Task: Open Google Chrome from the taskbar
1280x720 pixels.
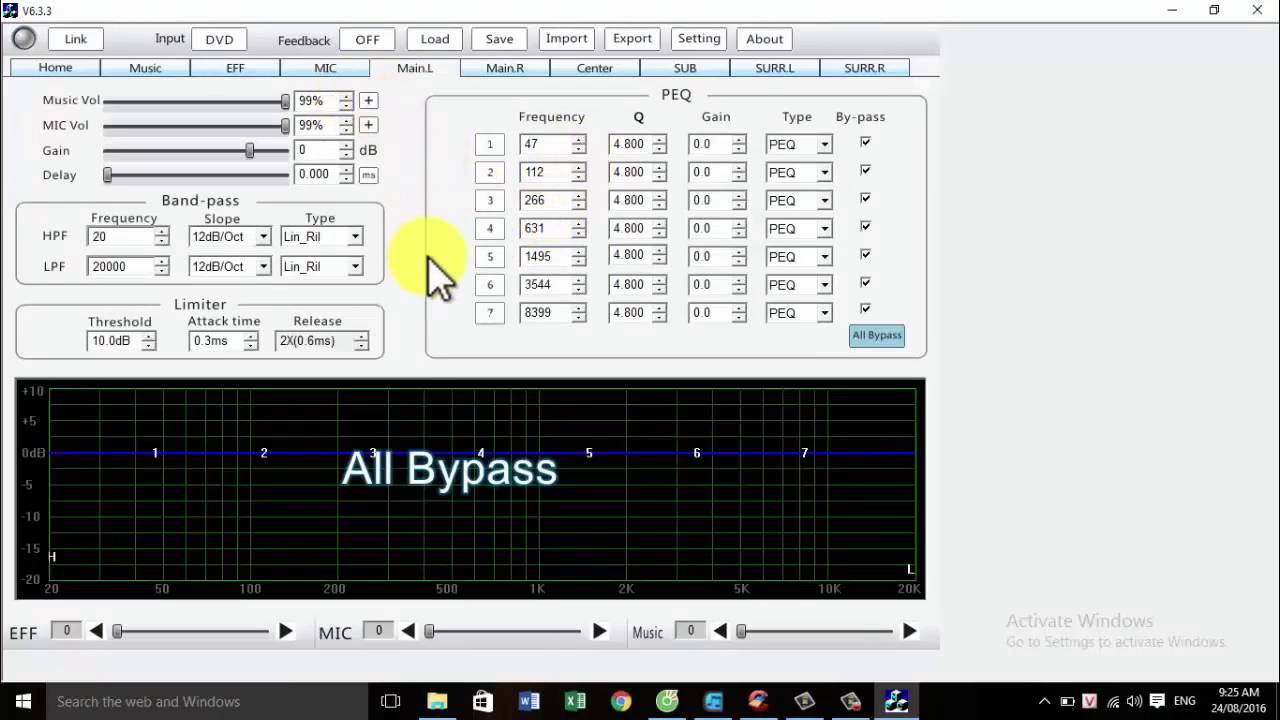Action: [x=621, y=701]
